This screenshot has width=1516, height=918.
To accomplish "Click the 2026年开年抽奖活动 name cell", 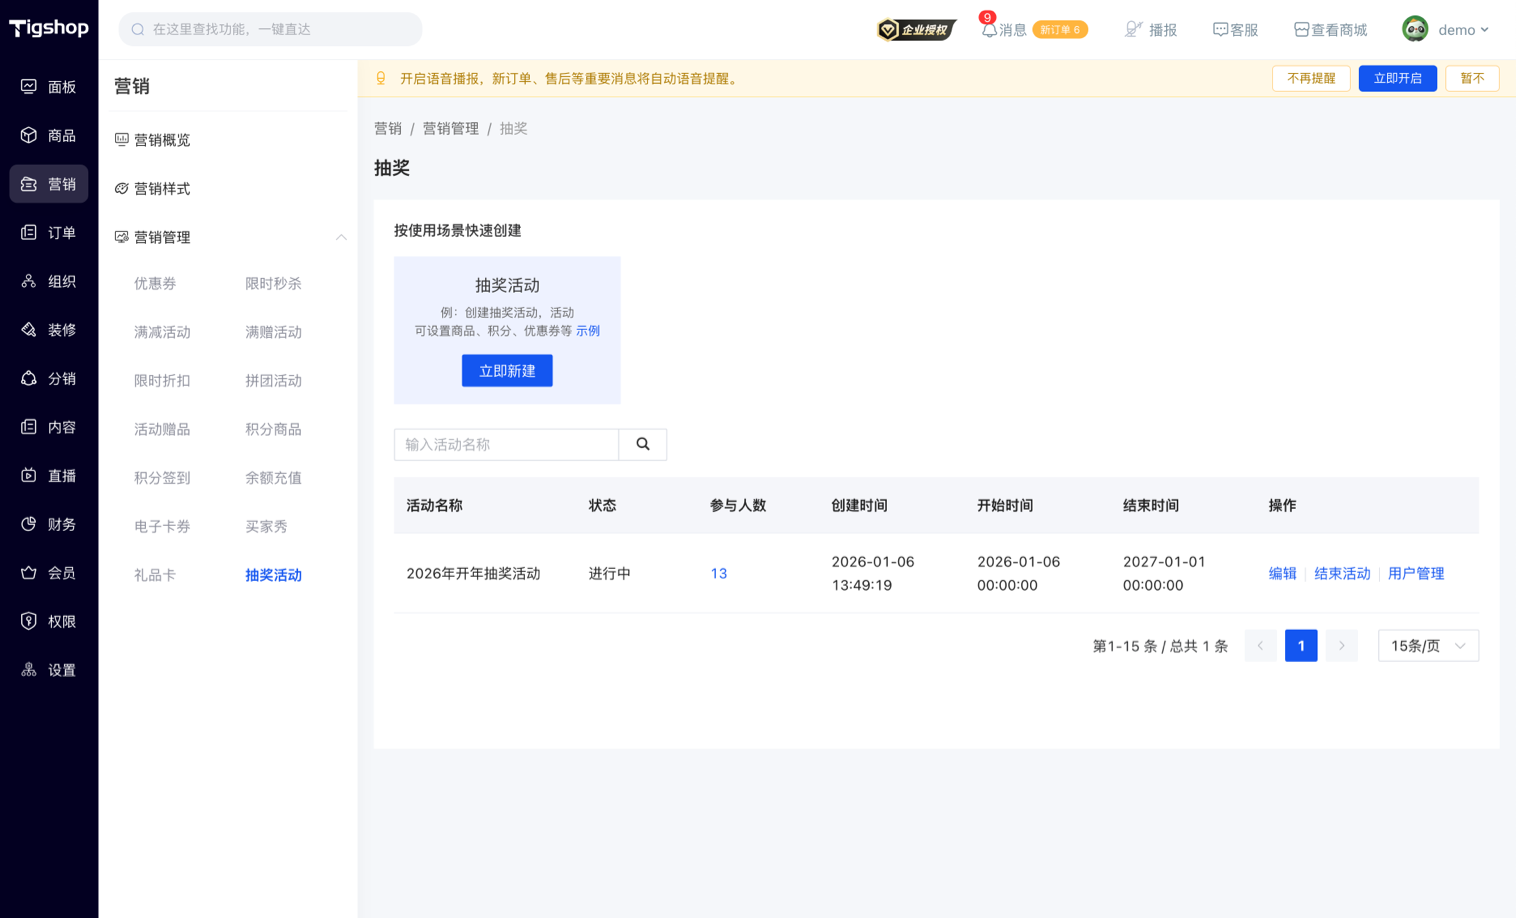I will coord(473,574).
